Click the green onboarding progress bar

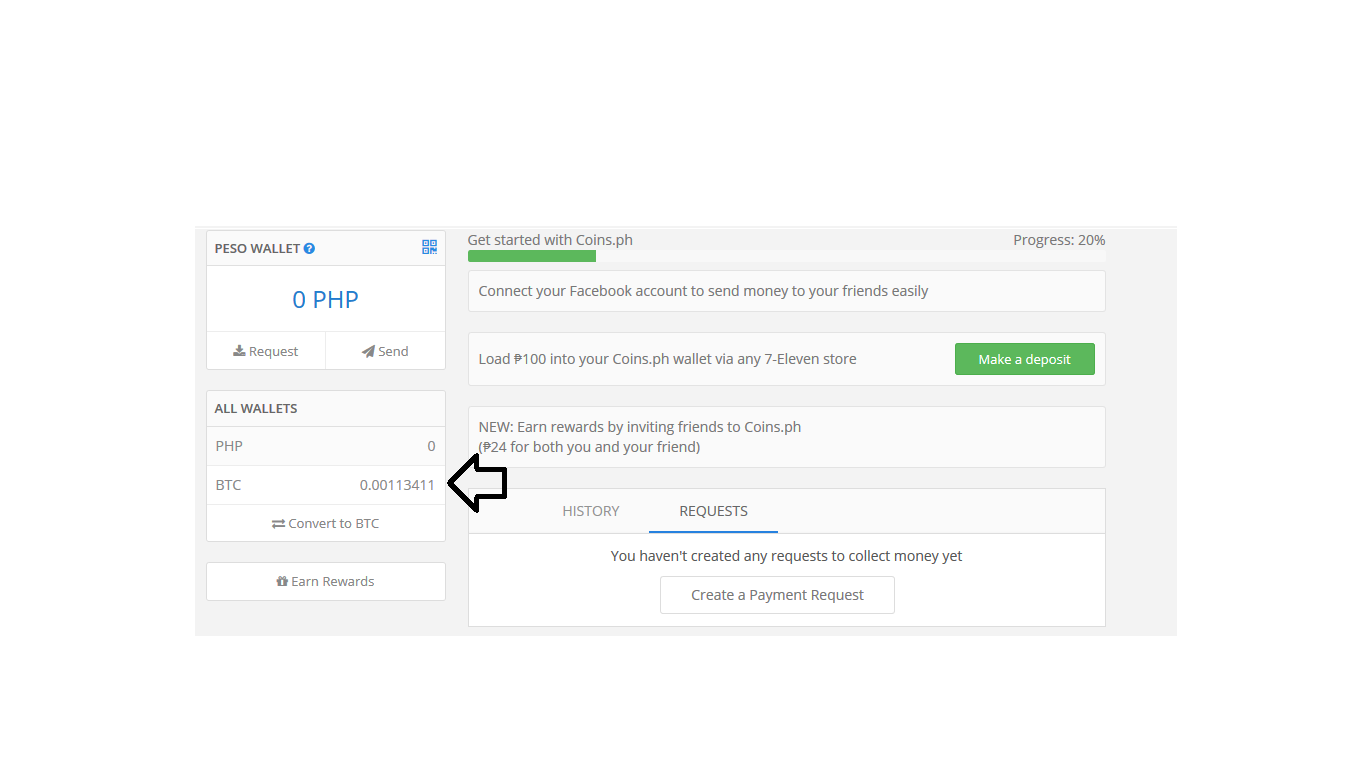[532, 256]
